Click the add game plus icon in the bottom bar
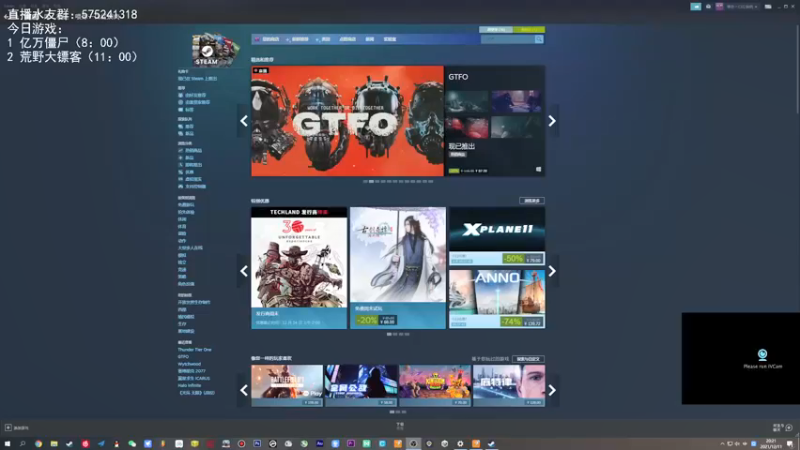The image size is (800, 450). click(x=8, y=428)
